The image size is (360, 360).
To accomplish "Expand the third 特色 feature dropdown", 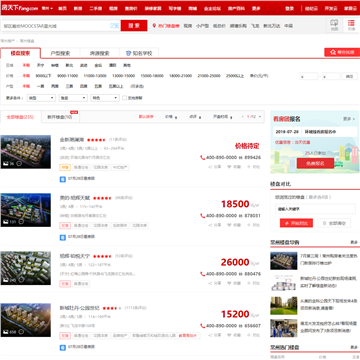I will pos(105,98).
